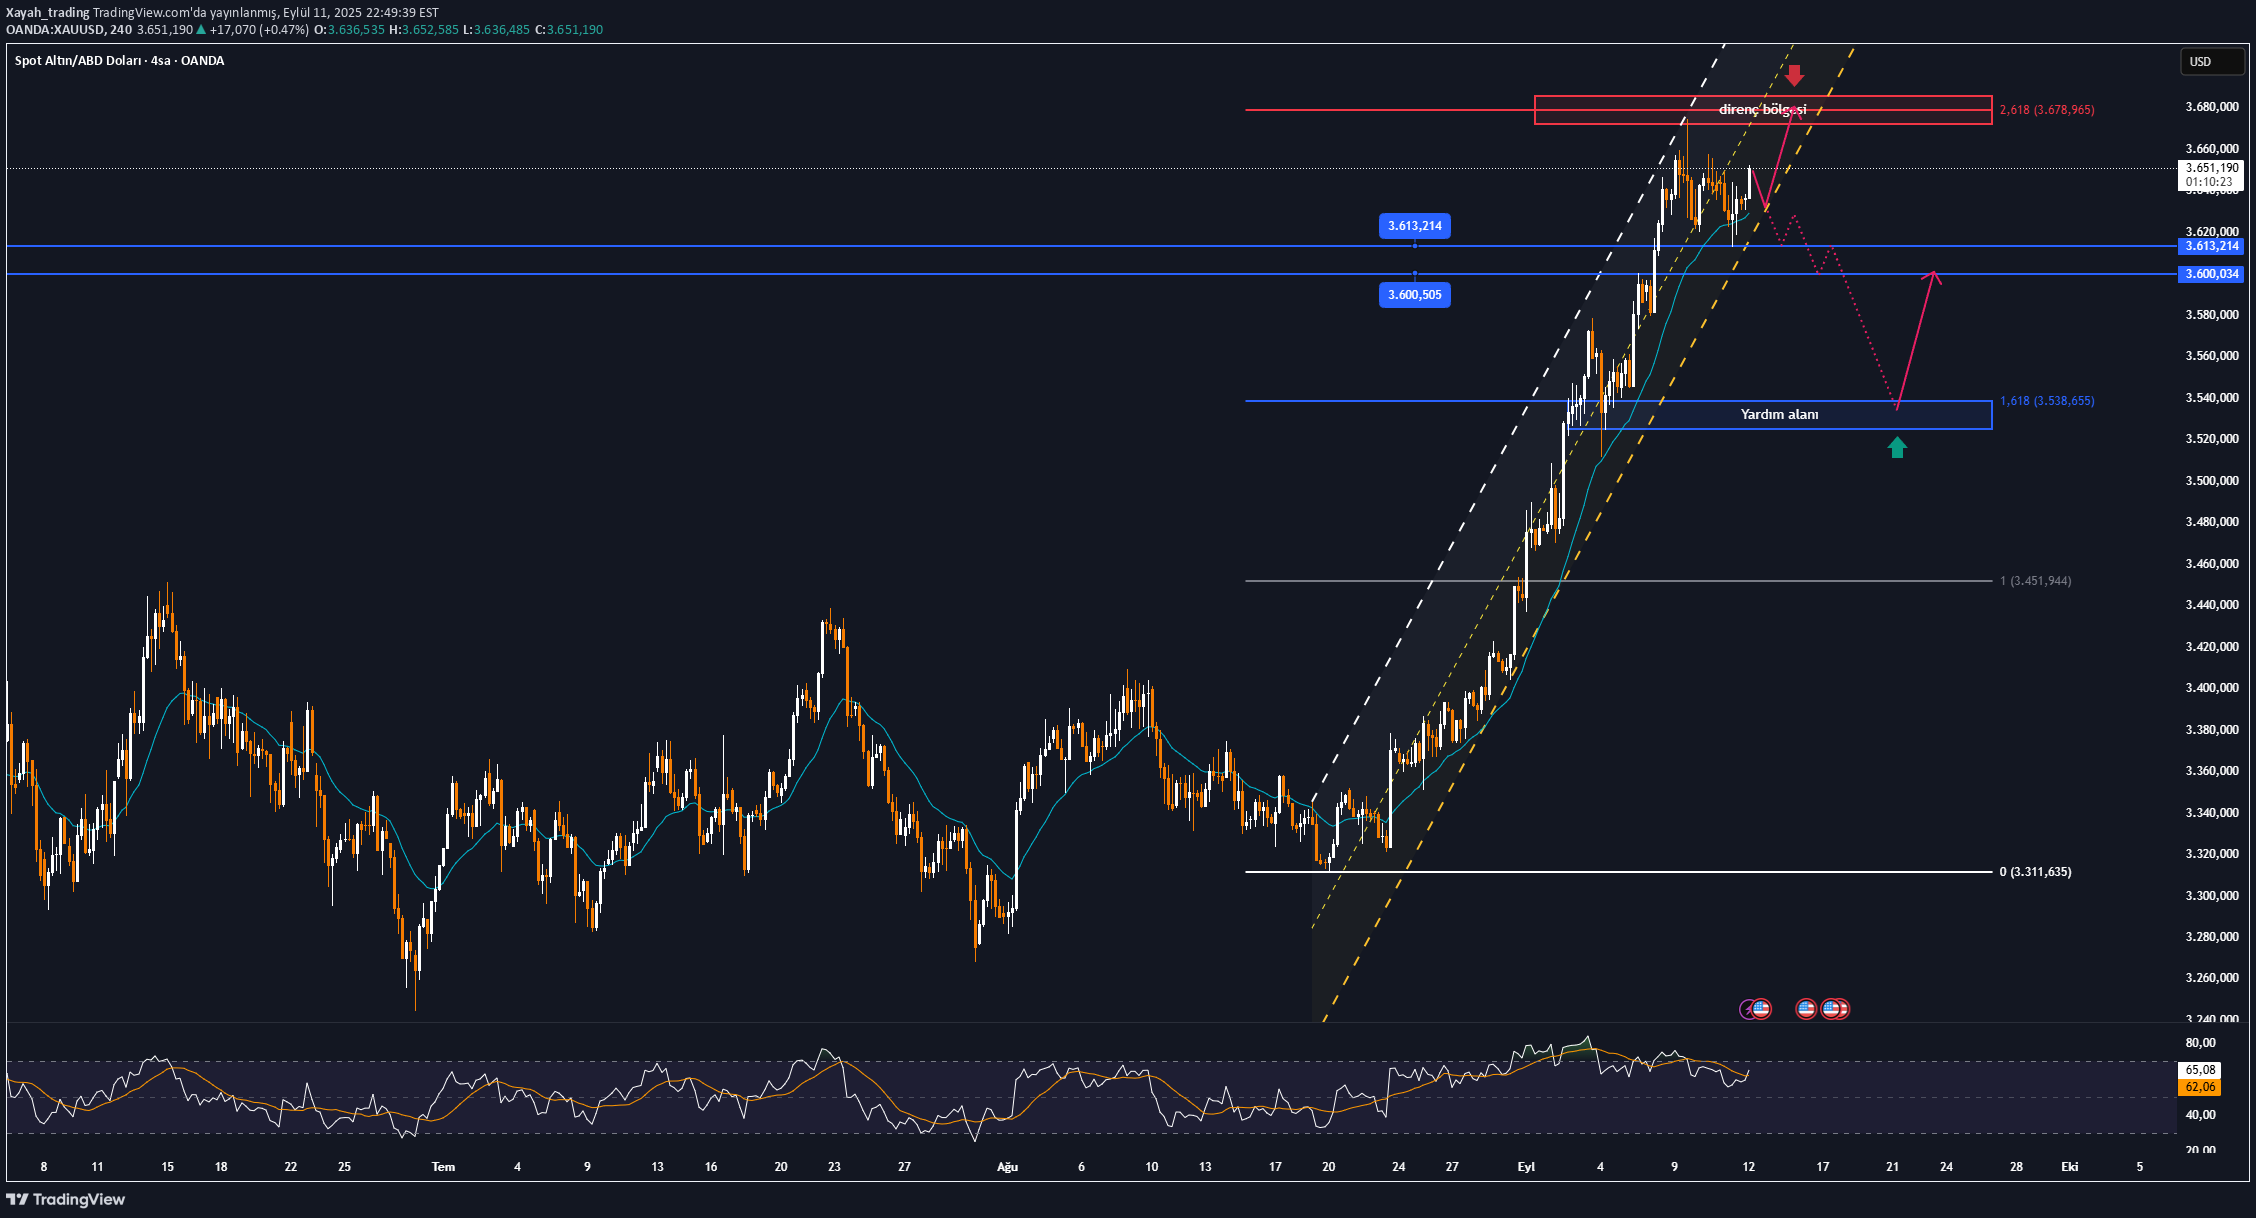
Task: Click the 01:10:23 bar countdown timer
Action: tap(2209, 182)
